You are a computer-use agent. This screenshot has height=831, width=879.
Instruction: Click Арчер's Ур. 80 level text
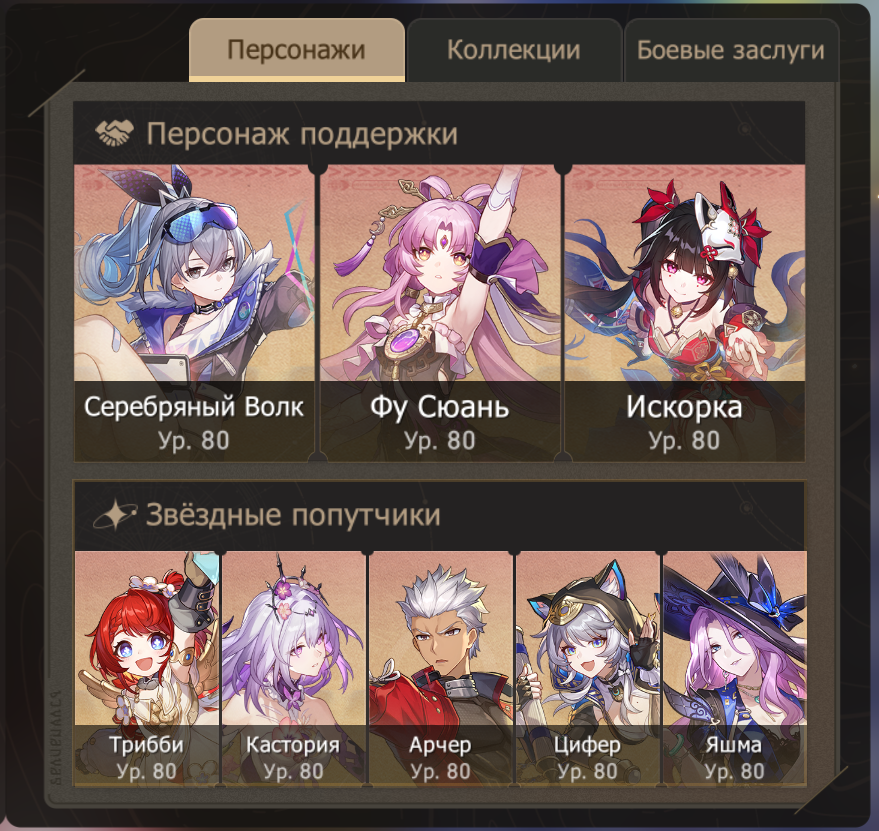441,772
